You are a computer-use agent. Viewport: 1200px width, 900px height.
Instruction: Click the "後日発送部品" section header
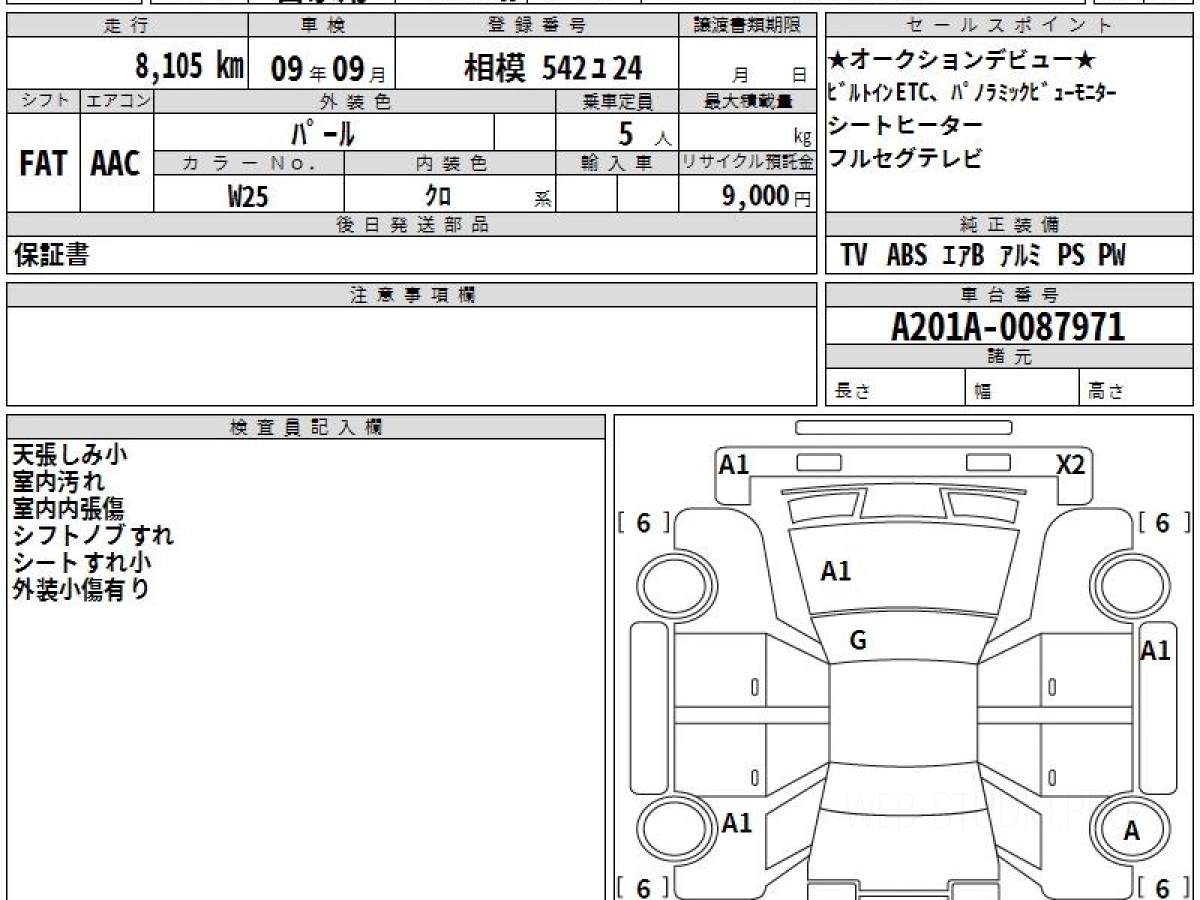[411, 225]
